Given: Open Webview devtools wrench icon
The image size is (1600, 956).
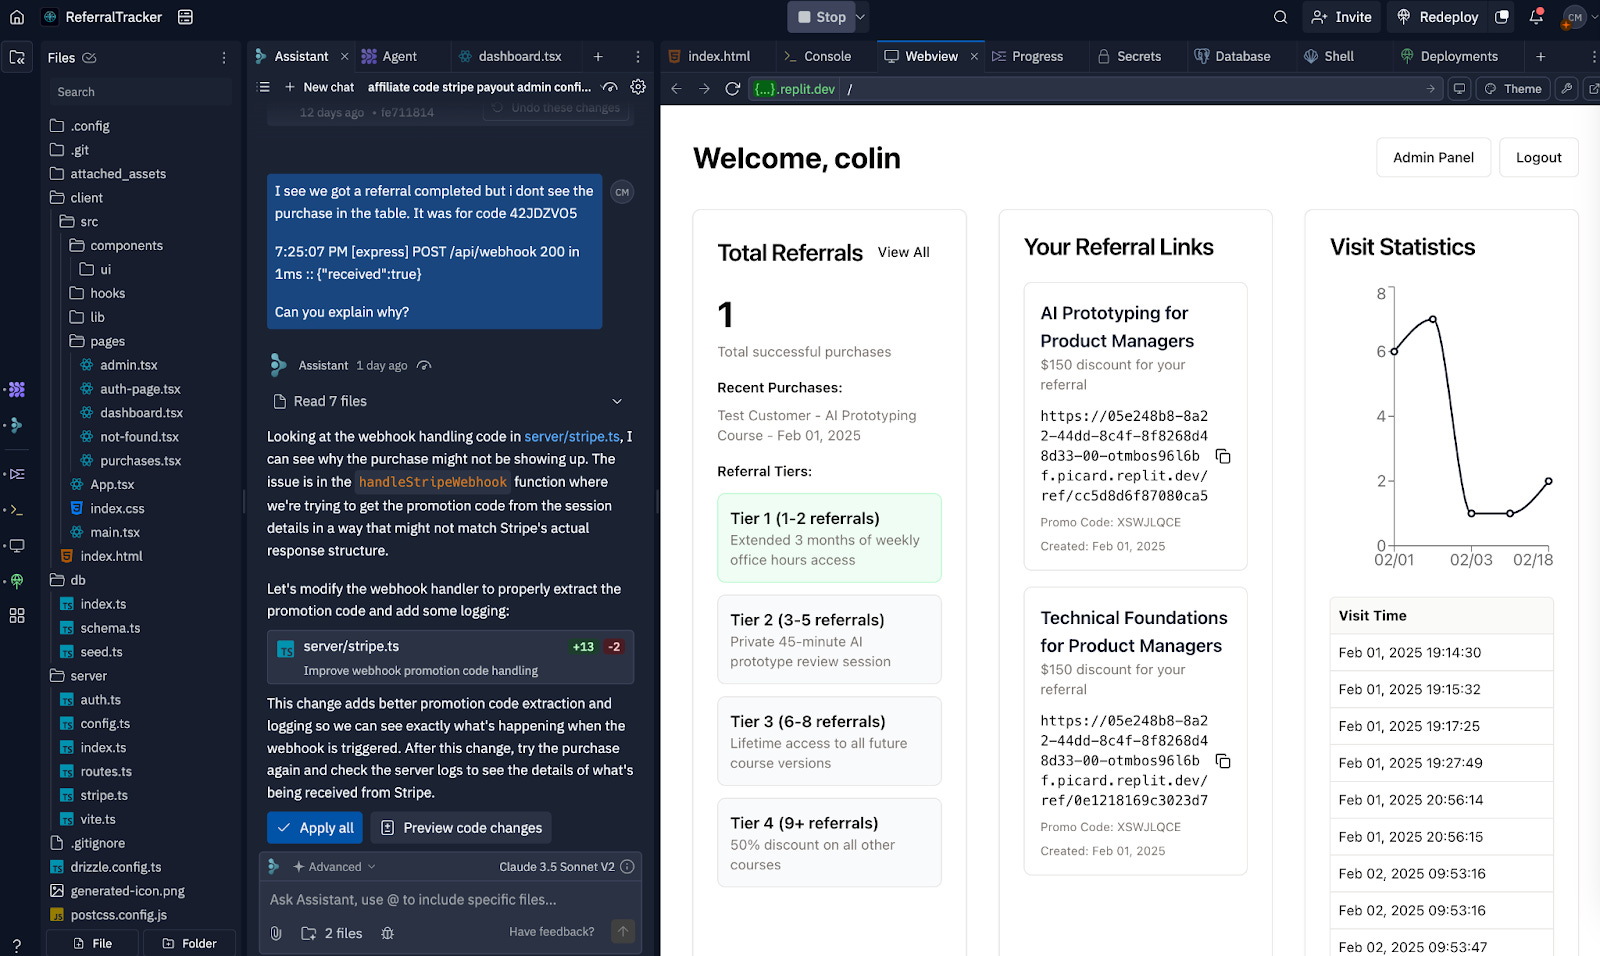Looking at the screenshot, I should 1567,89.
